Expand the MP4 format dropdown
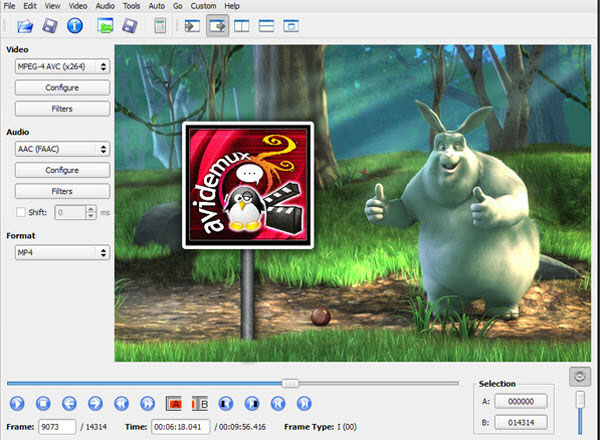 tap(62, 253)
